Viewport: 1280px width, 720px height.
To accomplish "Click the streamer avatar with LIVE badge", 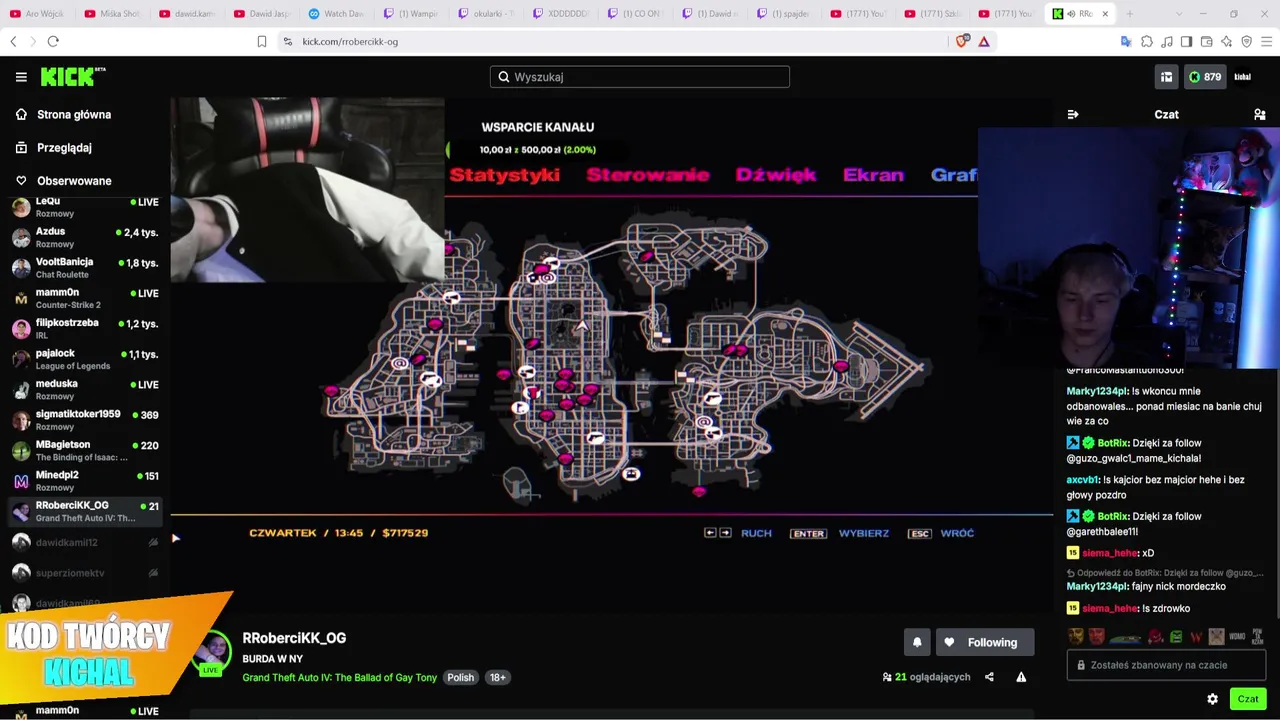I will (213, 655).
